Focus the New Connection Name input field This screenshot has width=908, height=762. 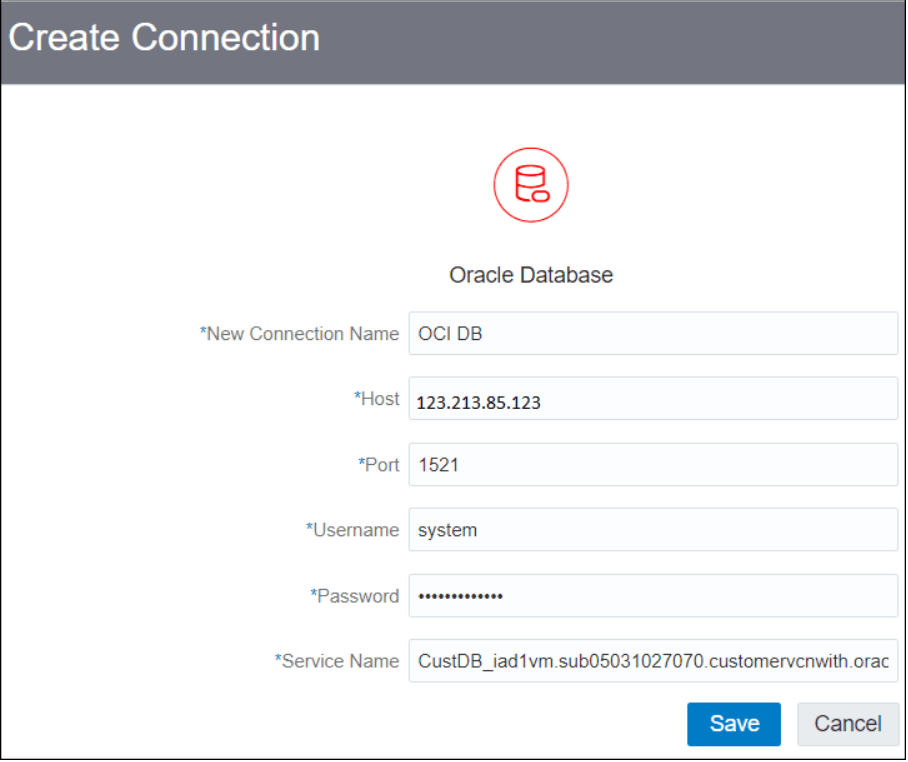click(653, 334)
